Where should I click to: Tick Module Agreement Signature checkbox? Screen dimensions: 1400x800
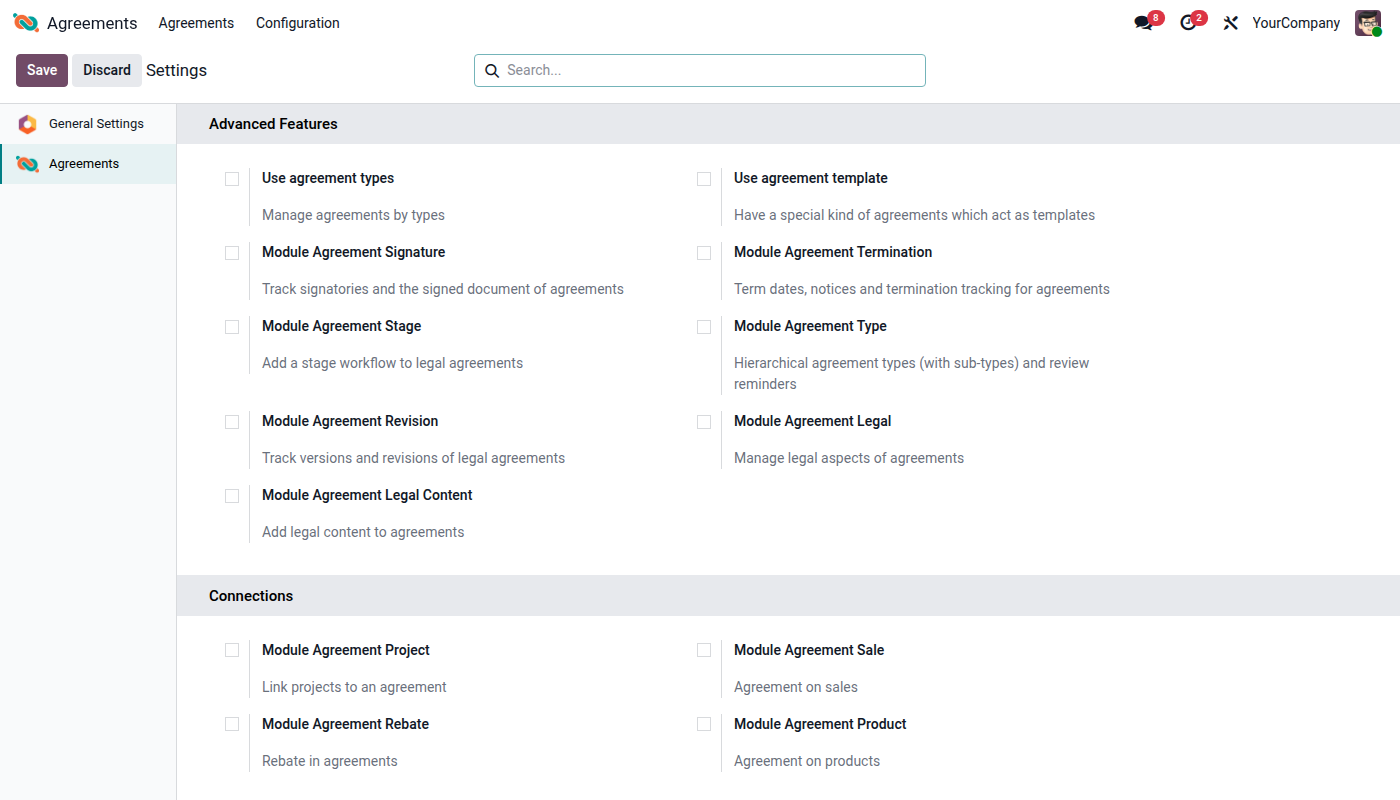232,253
